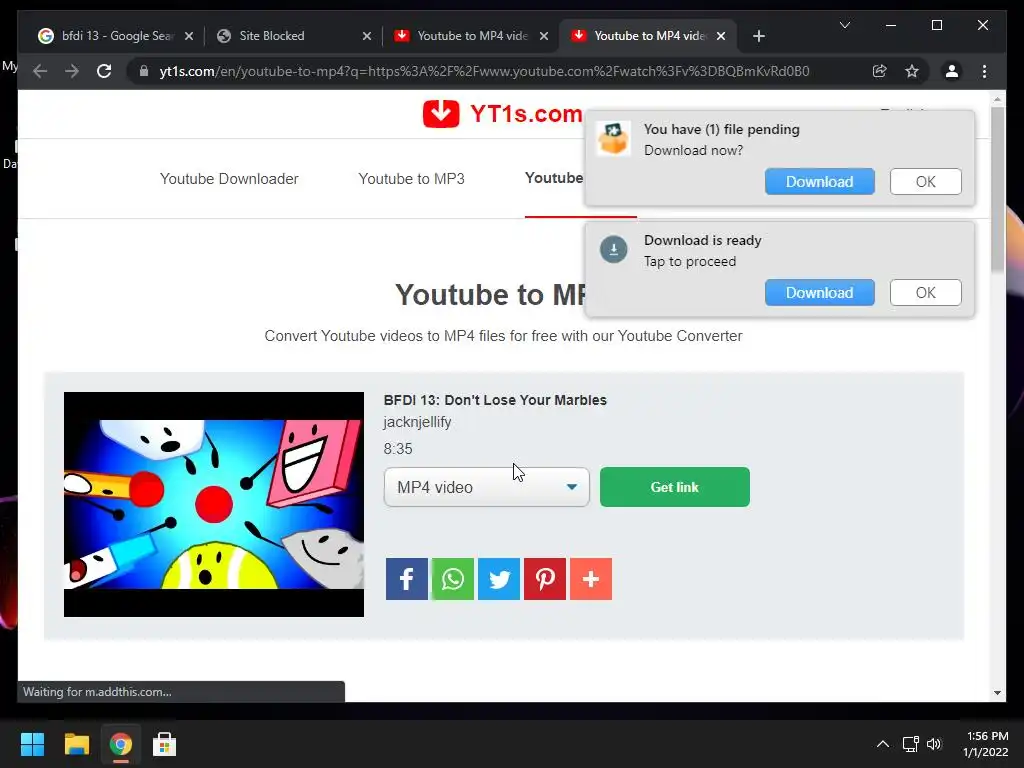The height and width of the screenshot is (768, 1024).
Task: Click the scrollbar up arrow
Action: 997,99
